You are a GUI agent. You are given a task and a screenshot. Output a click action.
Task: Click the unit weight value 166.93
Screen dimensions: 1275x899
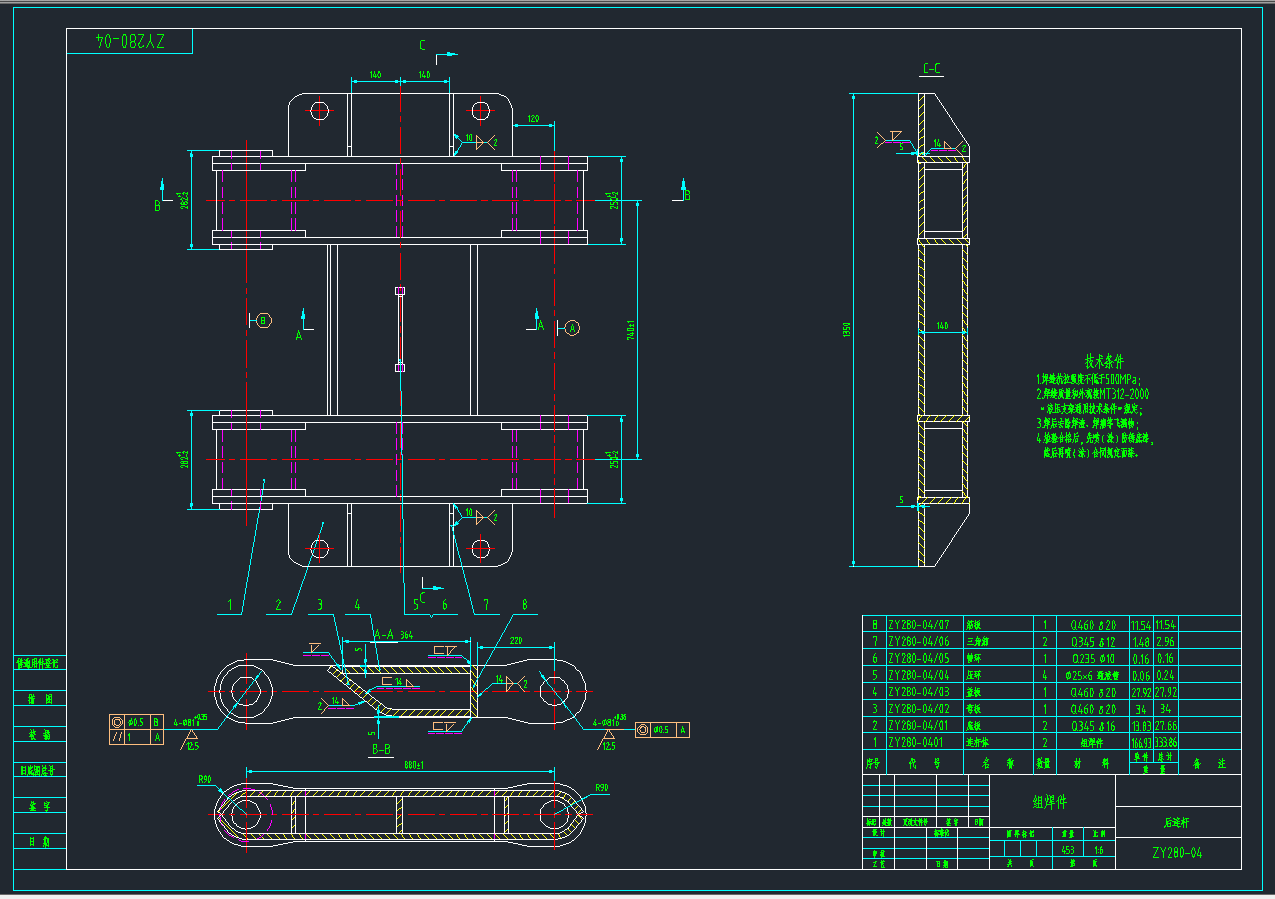pyautogui.click(x=1140, y=743)
